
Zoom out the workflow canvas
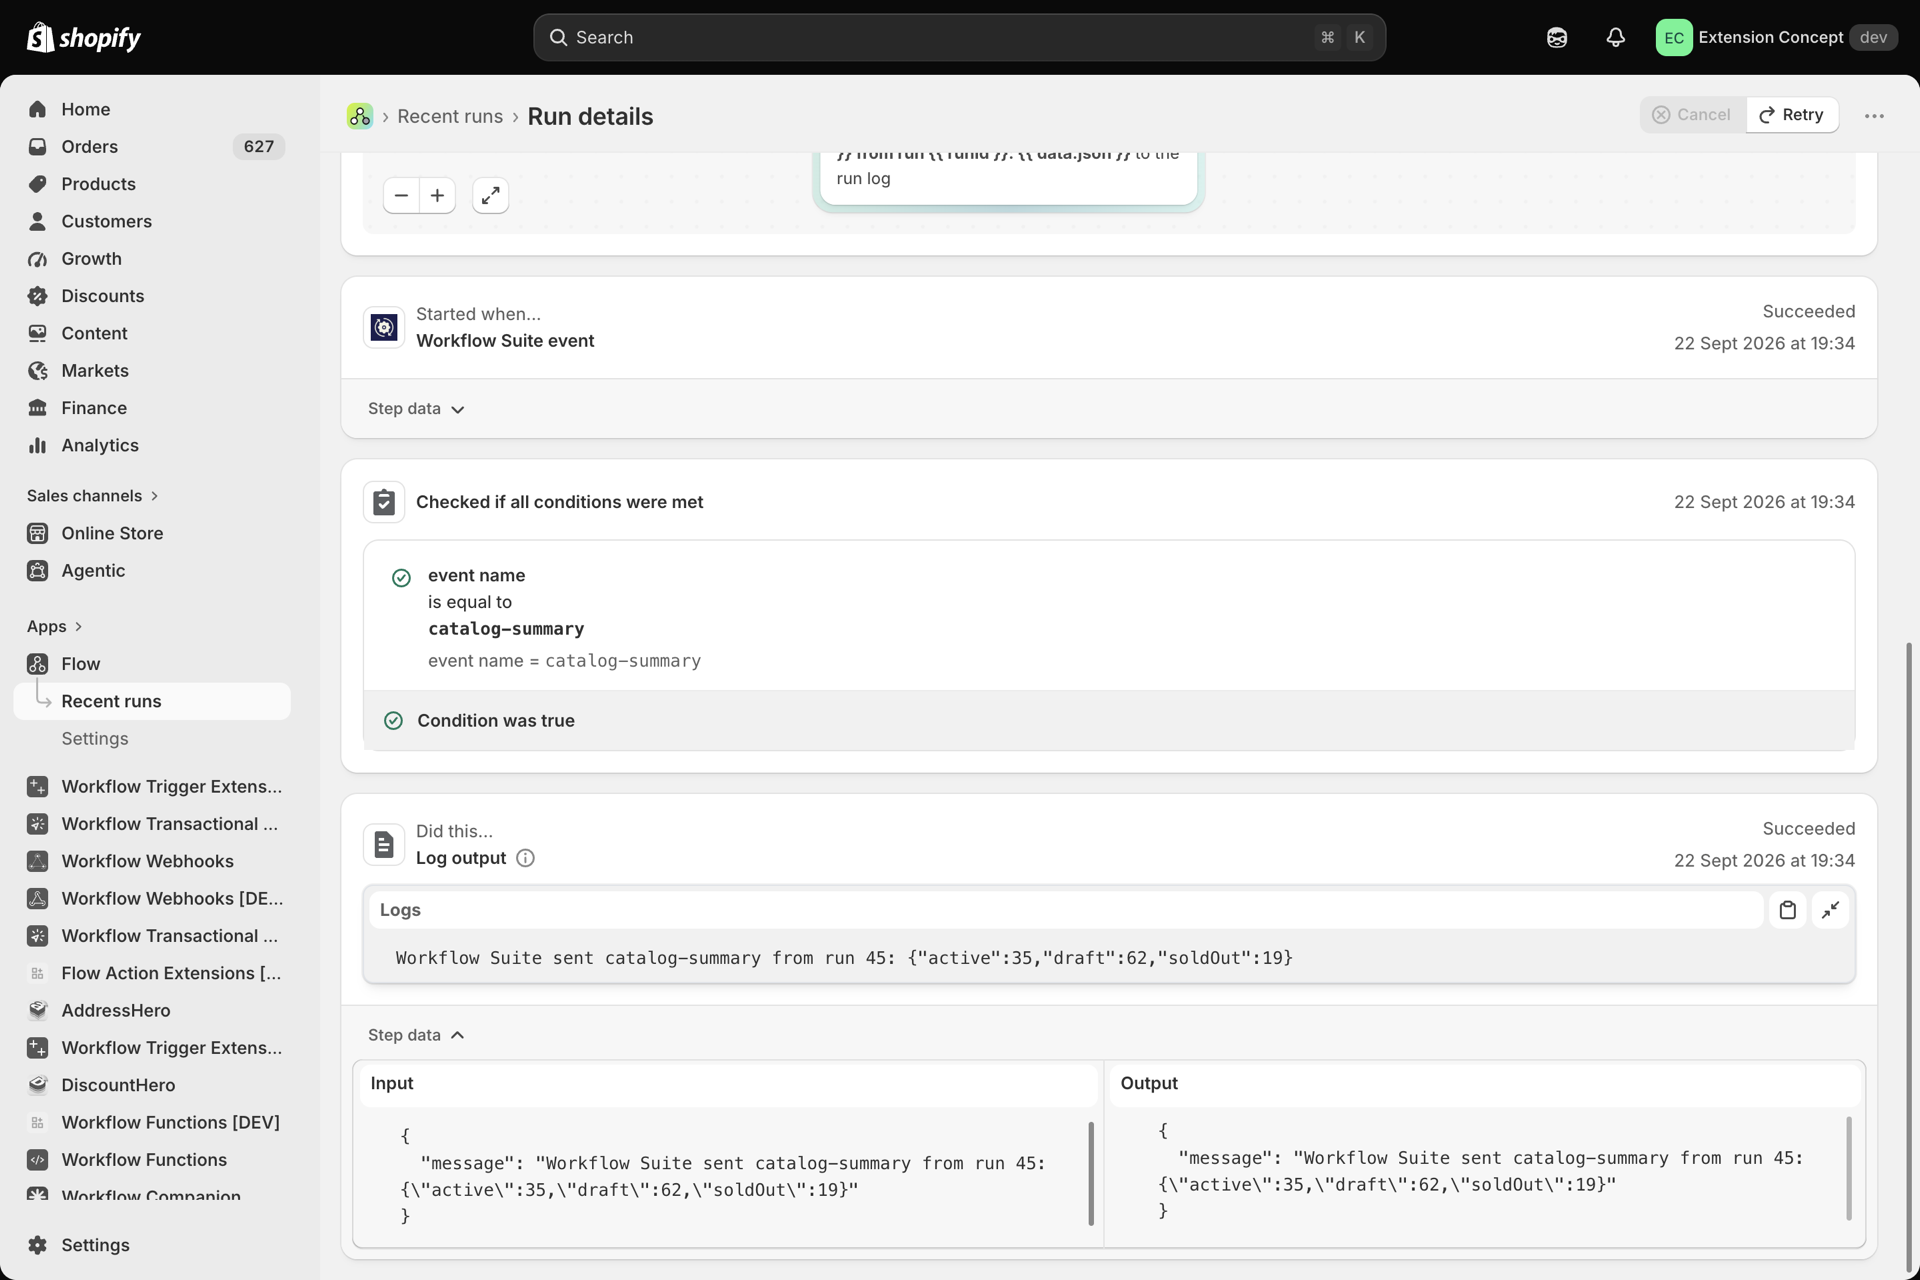(x=401, y=196)
